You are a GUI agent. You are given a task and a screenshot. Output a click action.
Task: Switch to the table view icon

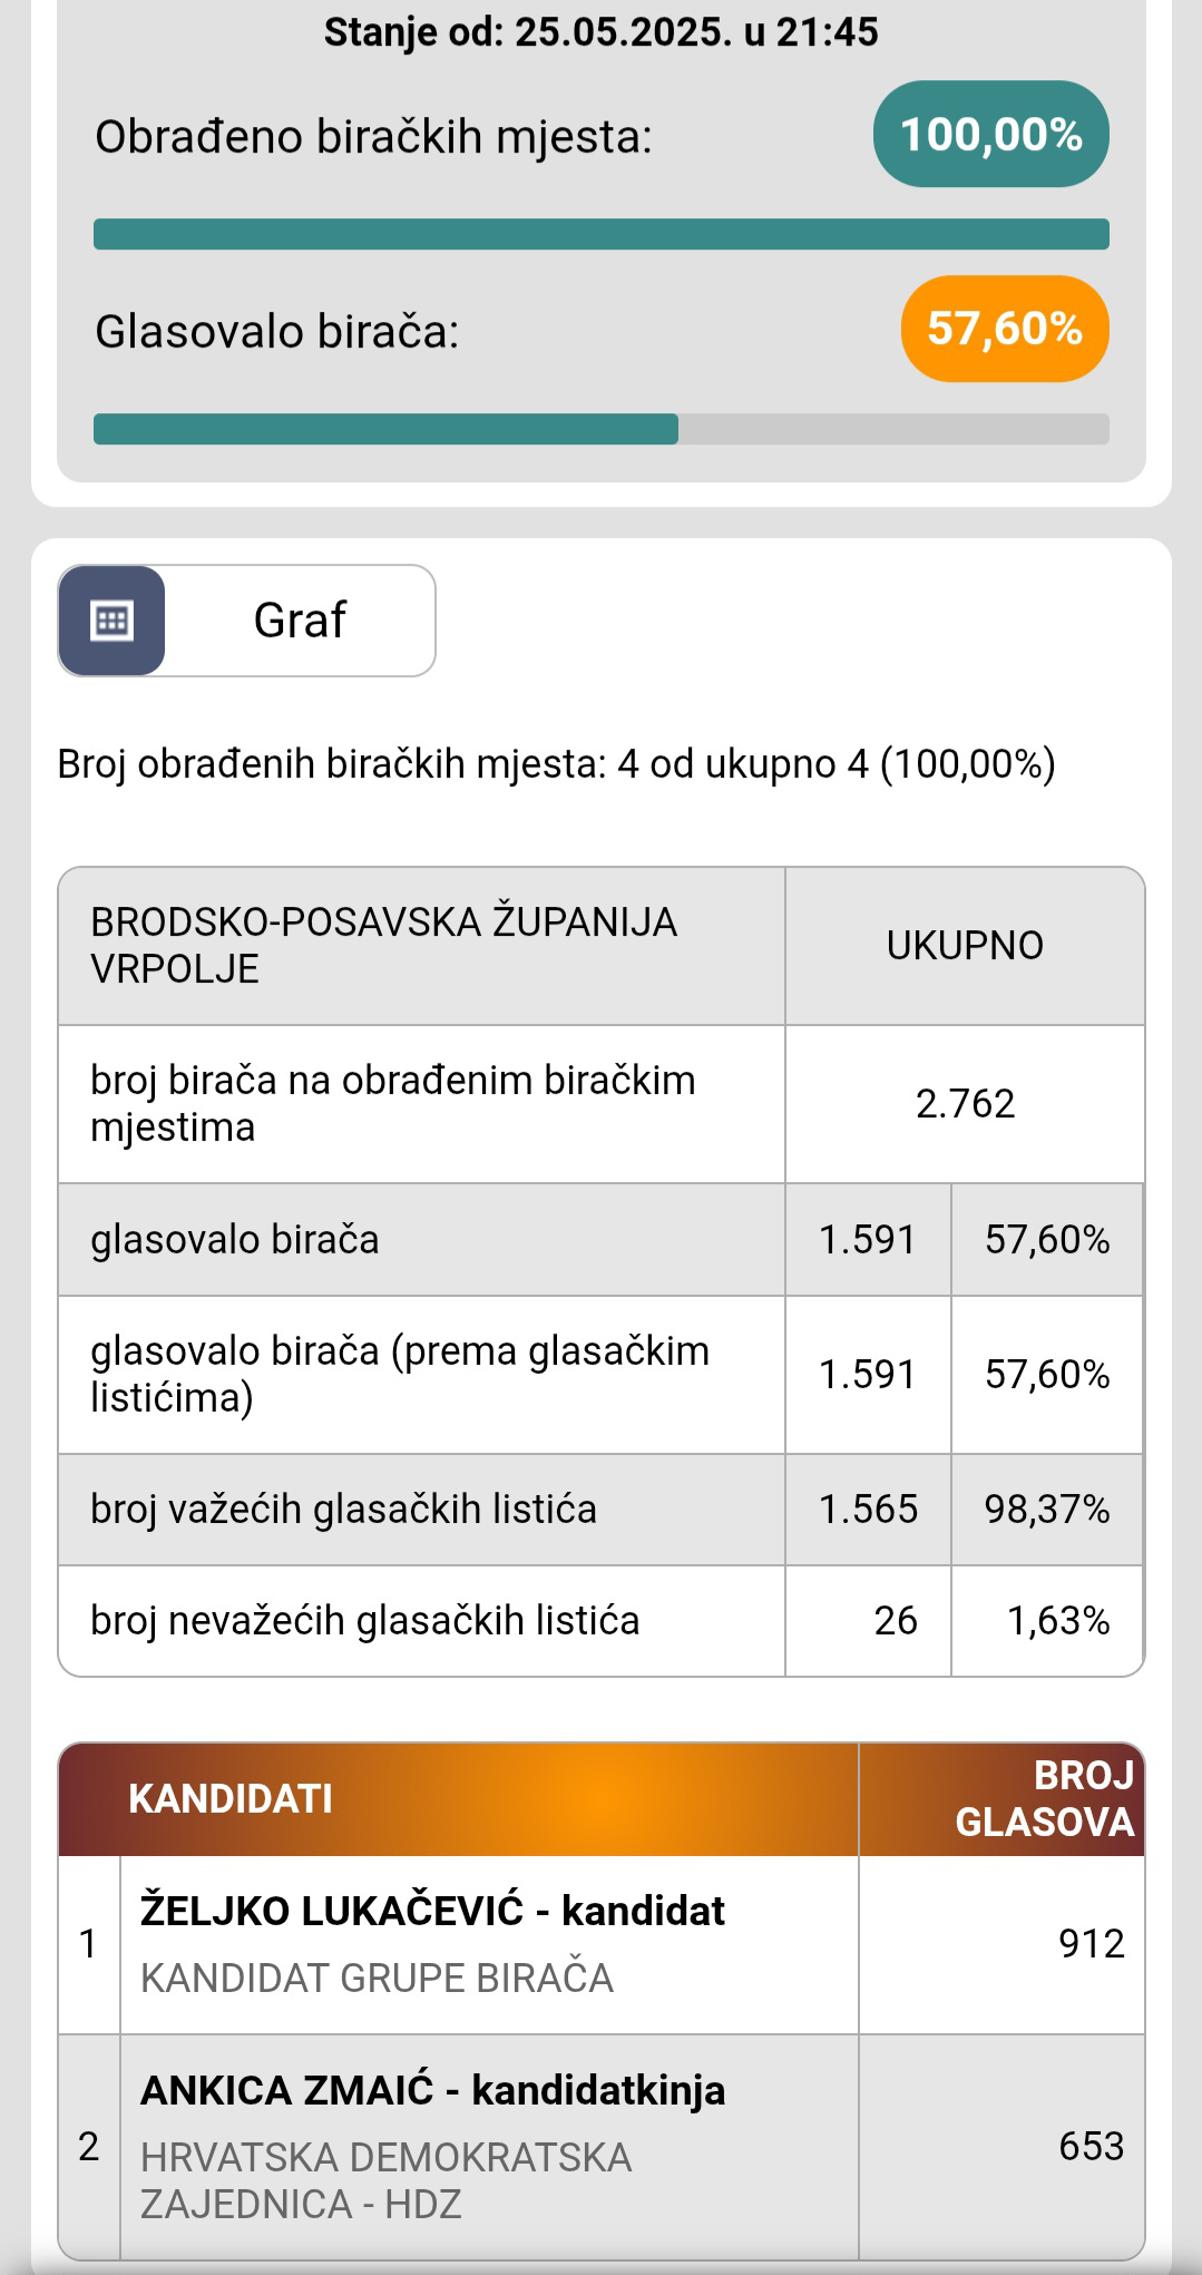tap(111, 621)
